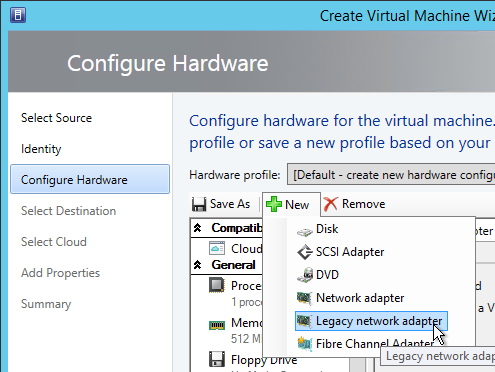Click the wizard window icon in title bar
Viewport: 495px width, 372px height.
[x=18, y=15]
